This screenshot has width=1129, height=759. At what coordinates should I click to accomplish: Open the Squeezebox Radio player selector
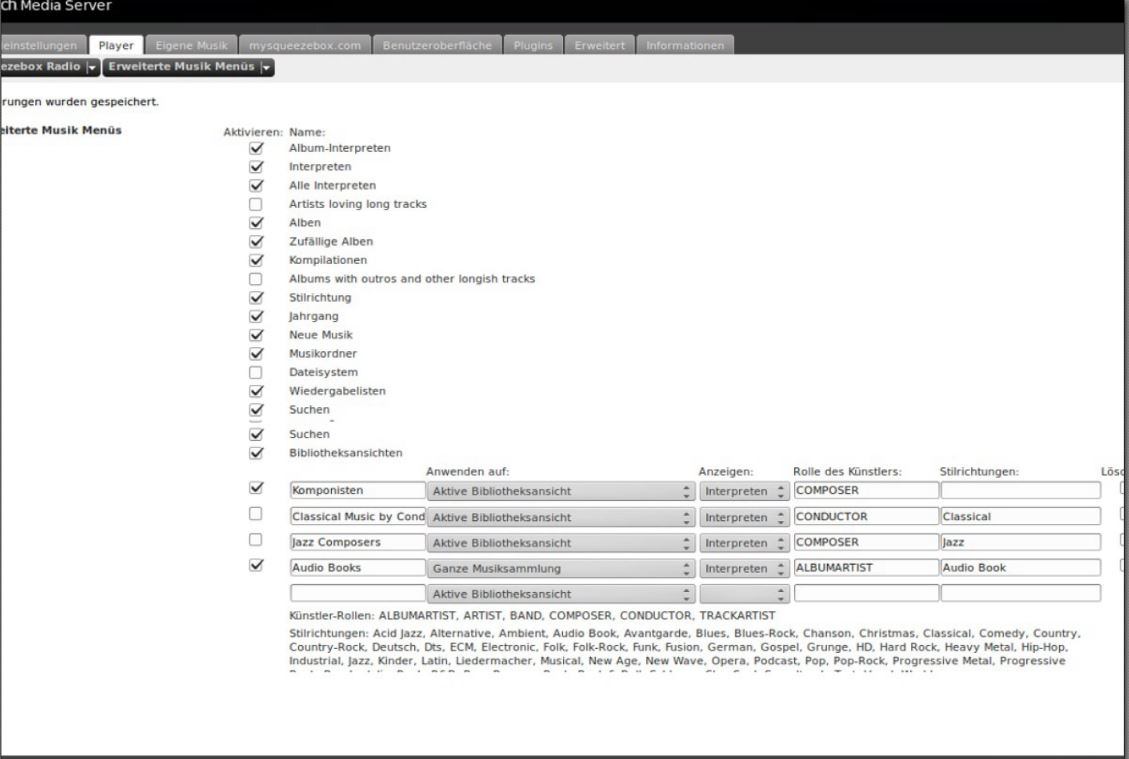point(48,67)
